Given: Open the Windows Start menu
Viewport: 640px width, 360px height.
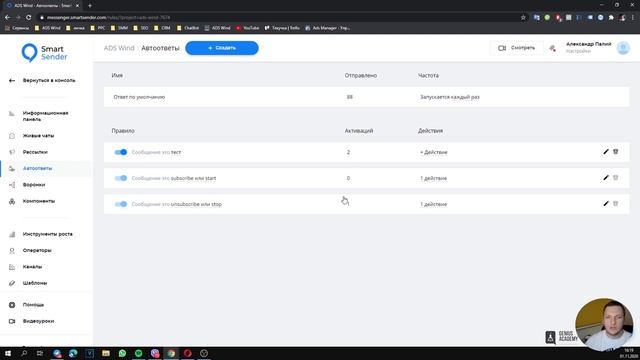Looking at the screenshot, I should 8,353.
